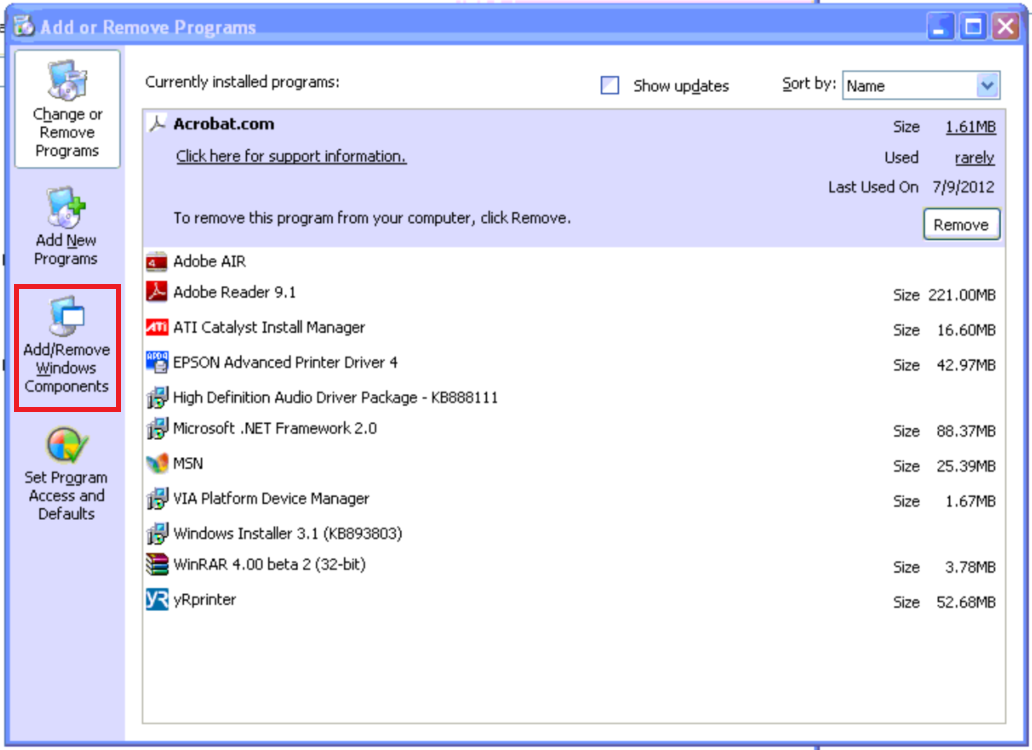Click the Add or Remove Programs title bar icon
Image resolution: width=1032 pixels, height=750 pixels.
click(x=24, y=26)
